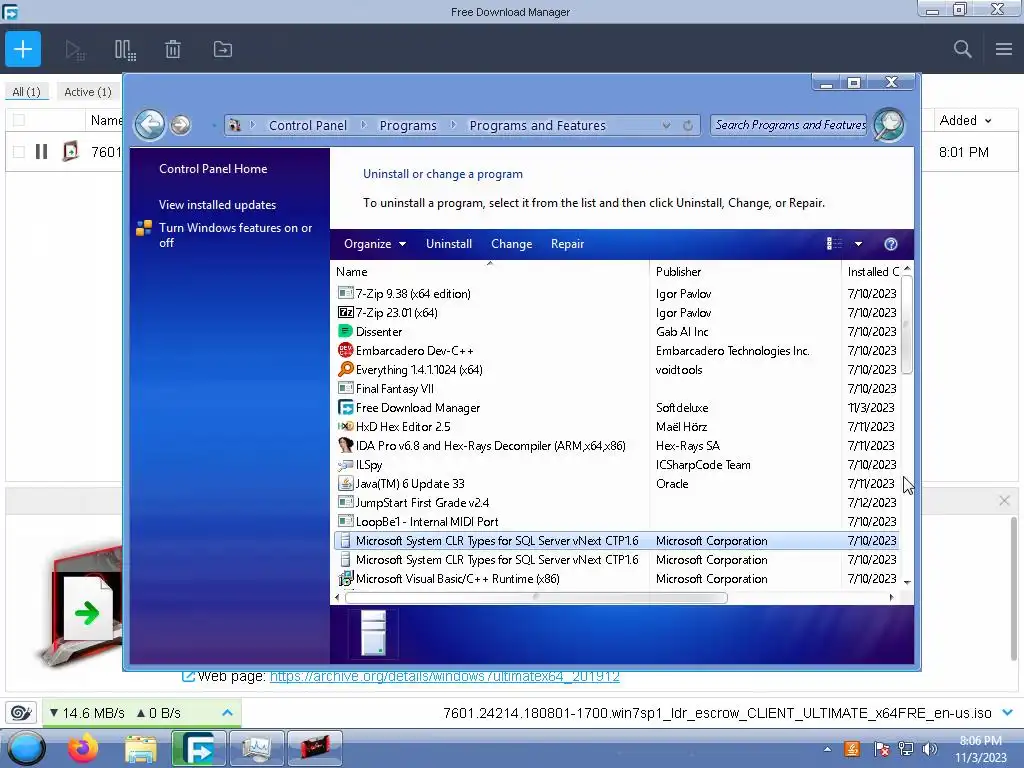
Task: Open Programs and Features help icon
Action: (891, 244)
